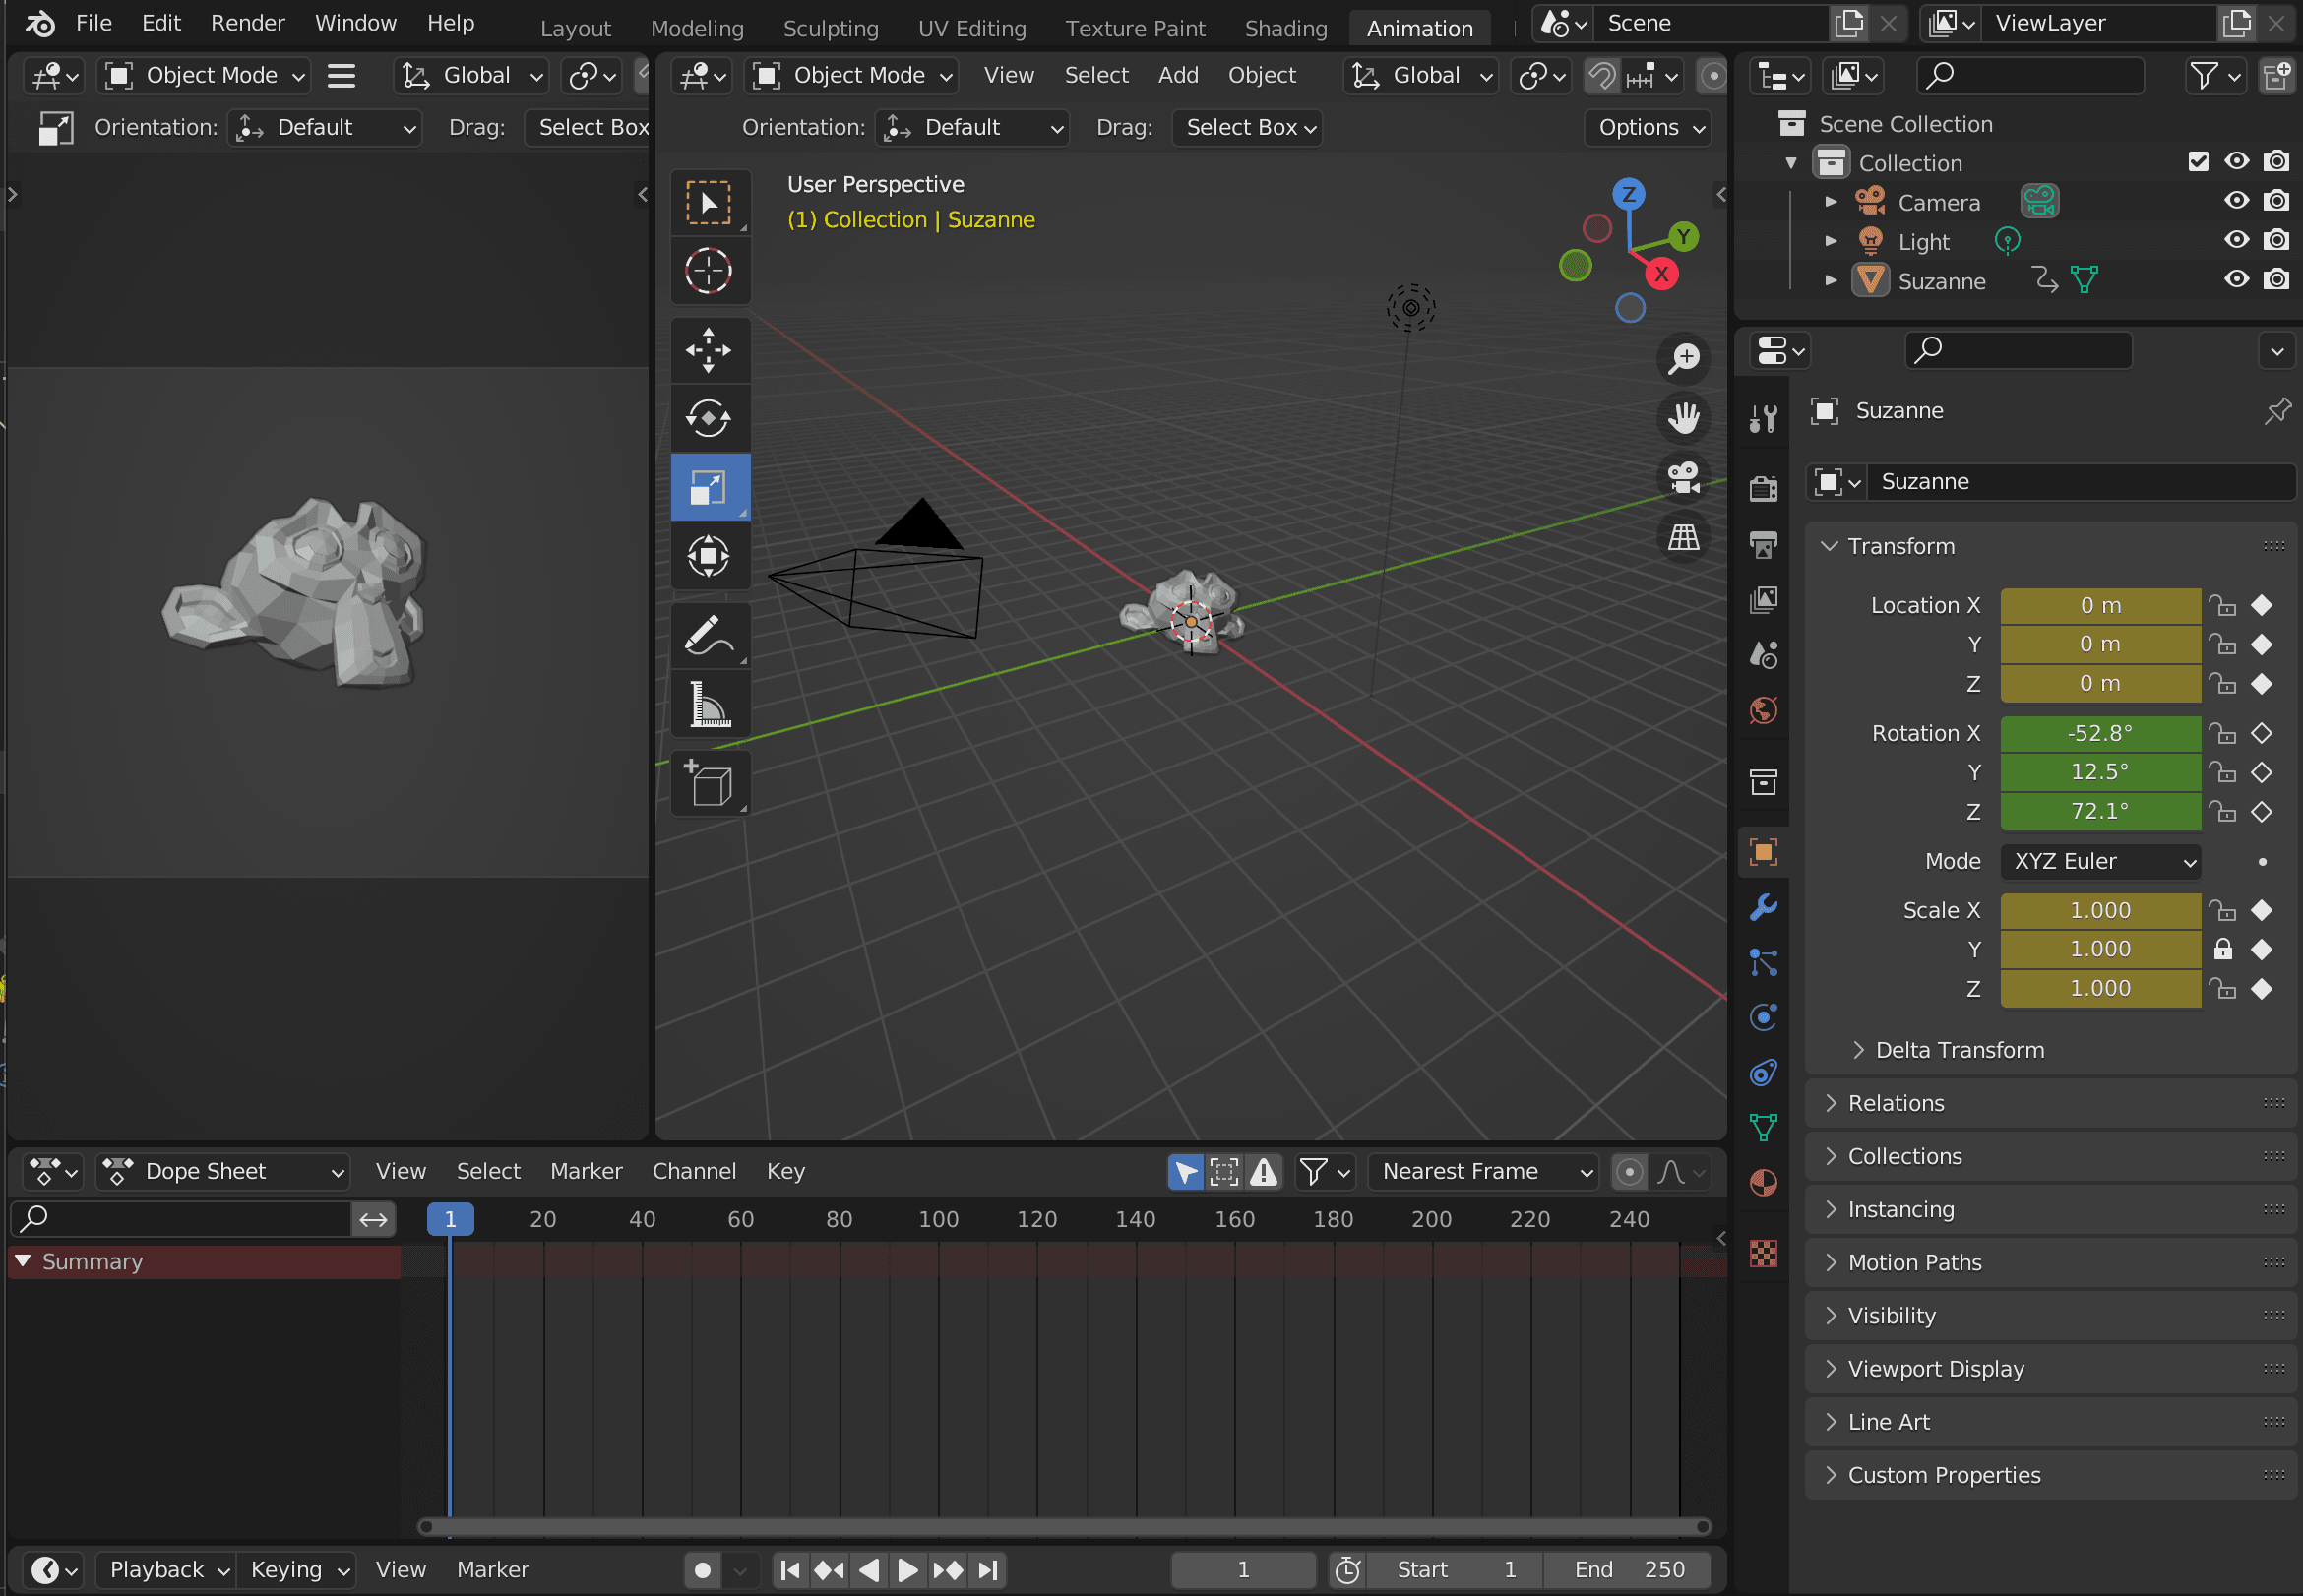Select the 3D Cursor tool
2303x1596 pixels.
click(x=709, y=271)
